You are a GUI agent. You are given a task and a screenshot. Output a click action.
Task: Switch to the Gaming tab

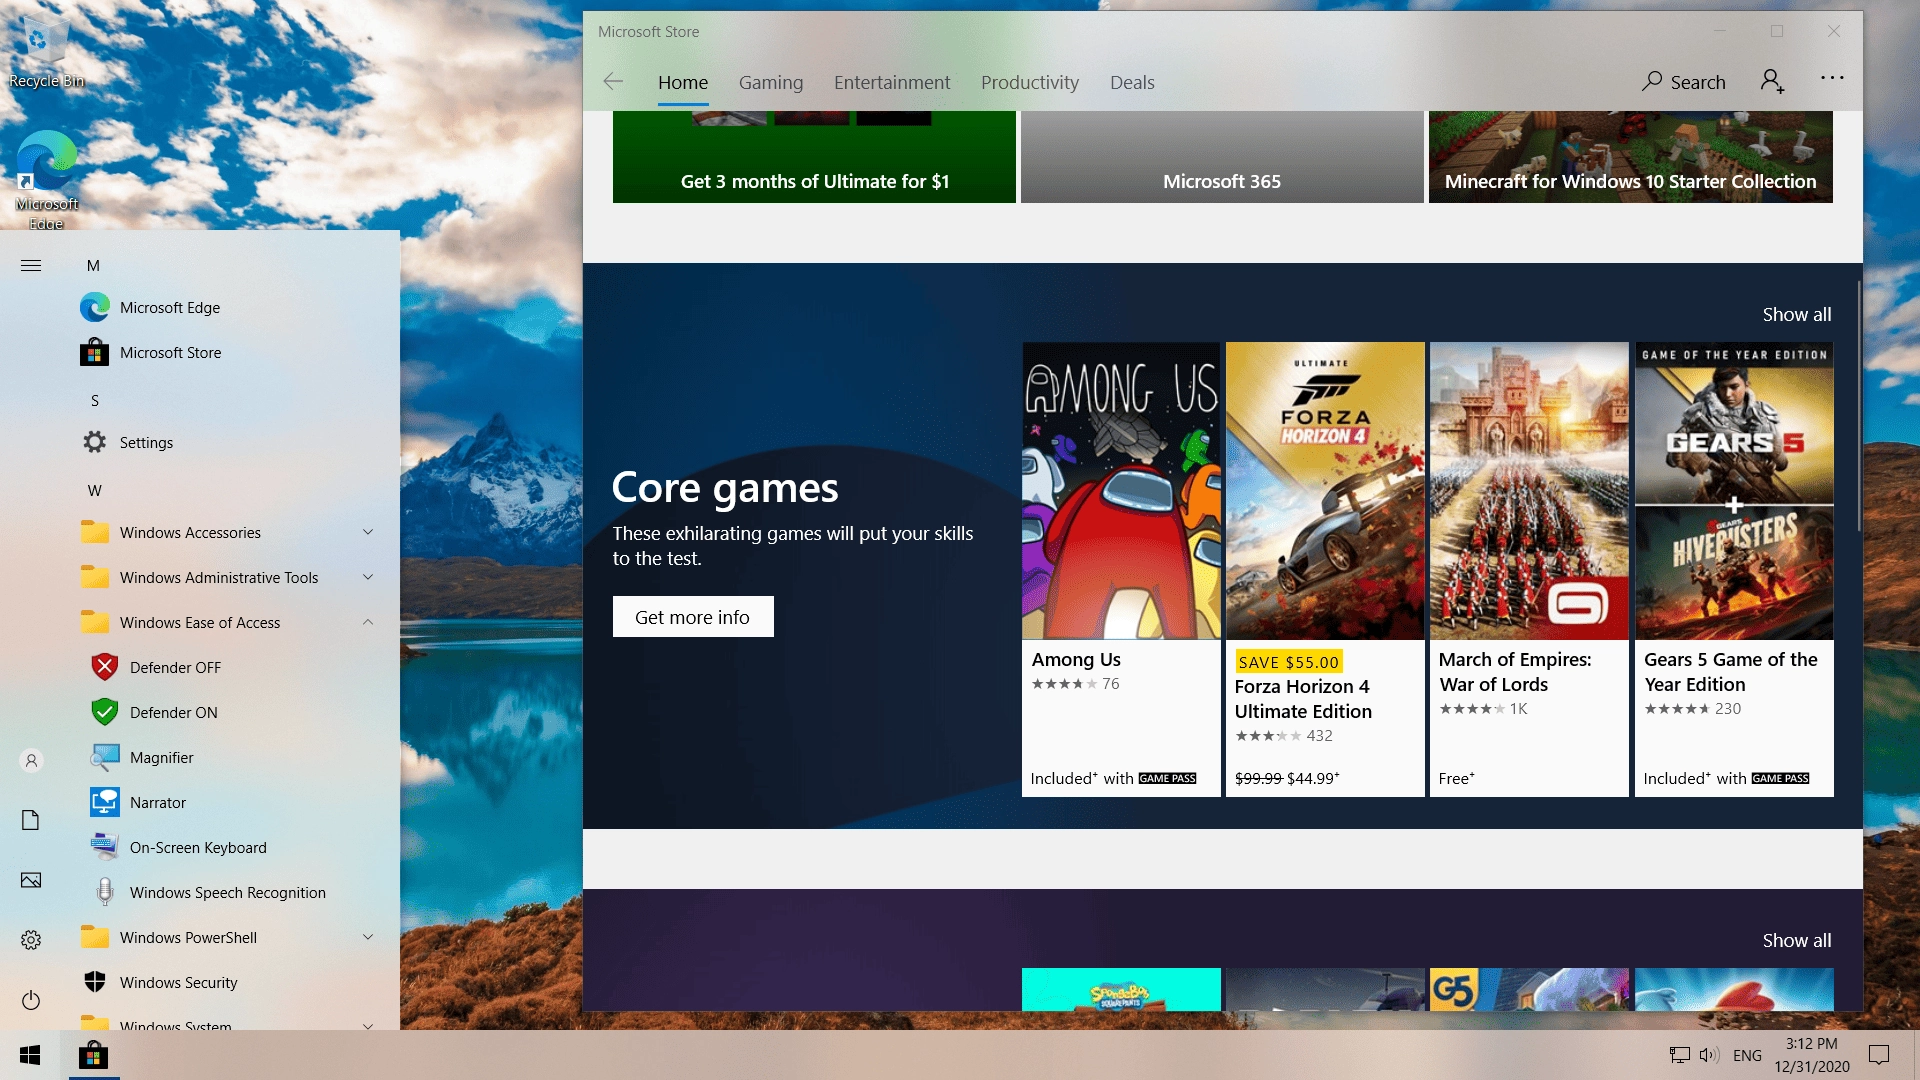click(771, 82)
